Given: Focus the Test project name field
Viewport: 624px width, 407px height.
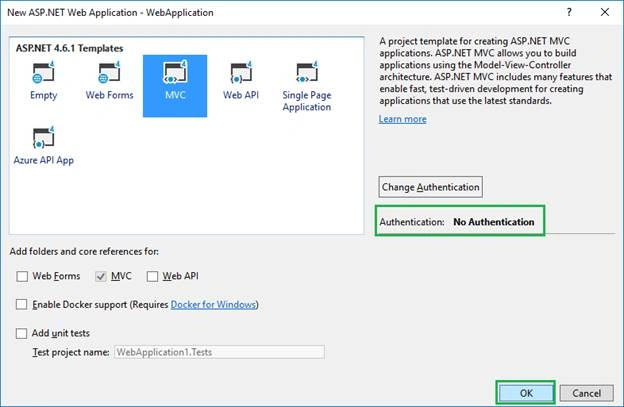Looking at the screenshot, I should [x=219, y=352].
